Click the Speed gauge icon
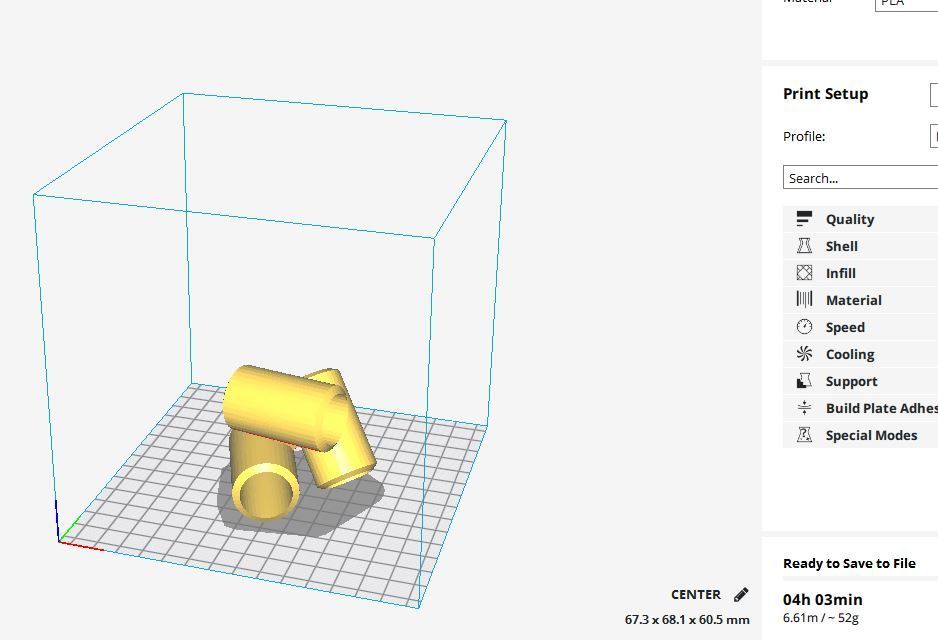 click(804, 327)
